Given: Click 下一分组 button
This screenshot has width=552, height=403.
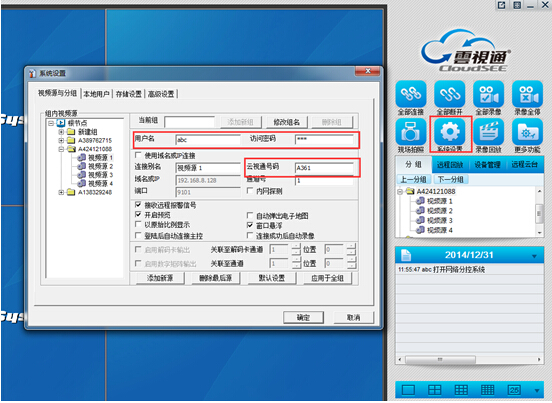Looking at the screenshot, I should tap(451, 179).
